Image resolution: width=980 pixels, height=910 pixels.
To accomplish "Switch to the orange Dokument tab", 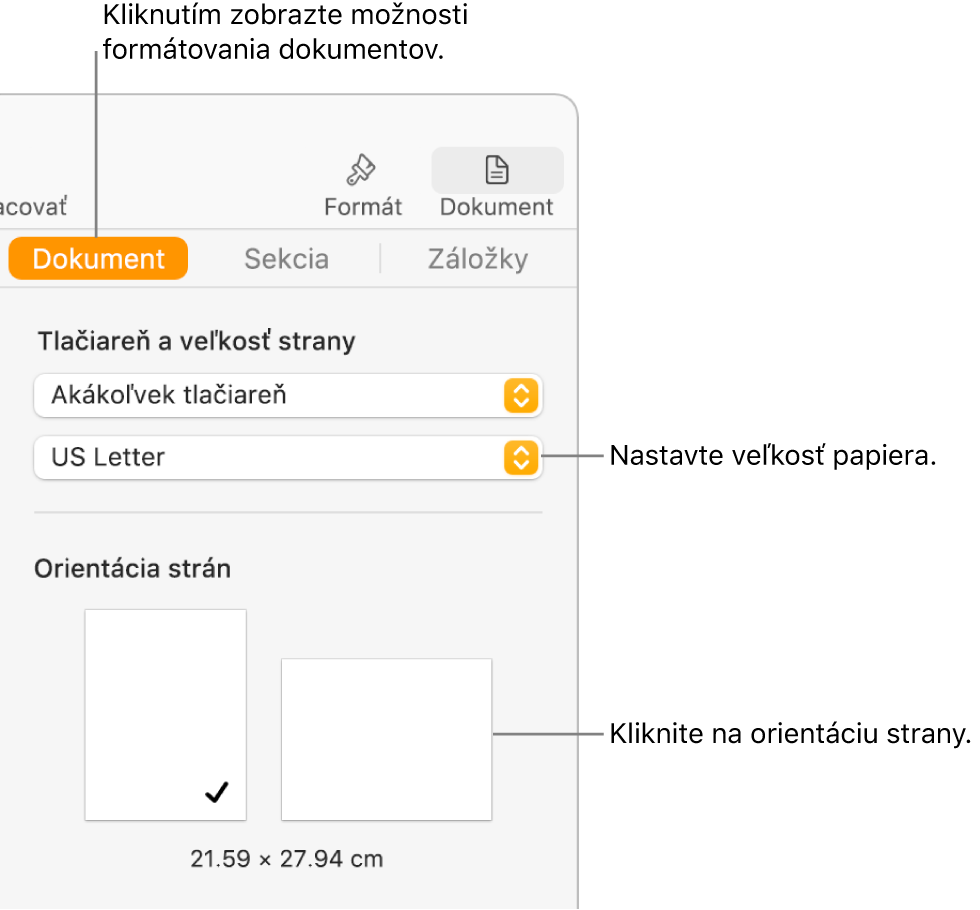I will click(x=98, y=259).
